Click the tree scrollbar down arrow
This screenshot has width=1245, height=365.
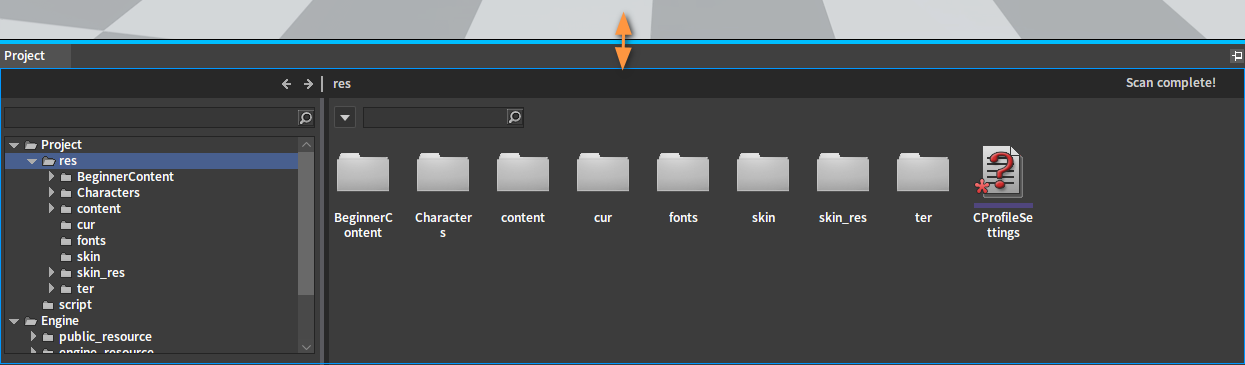click(306, 346)
